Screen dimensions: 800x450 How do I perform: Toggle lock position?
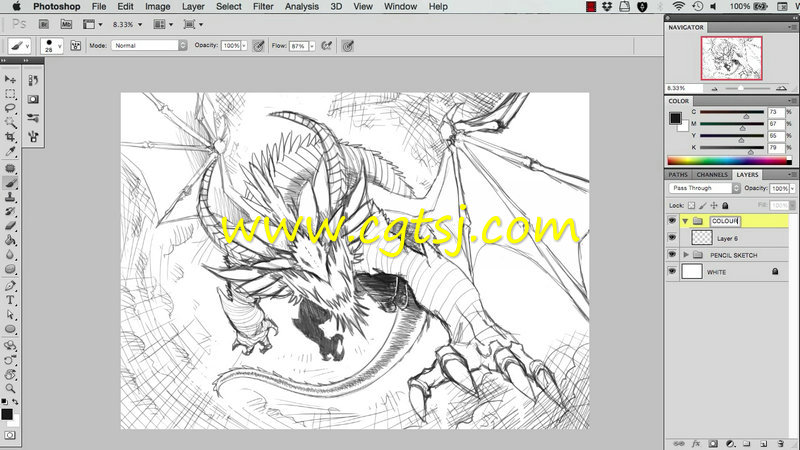point(714,206)
